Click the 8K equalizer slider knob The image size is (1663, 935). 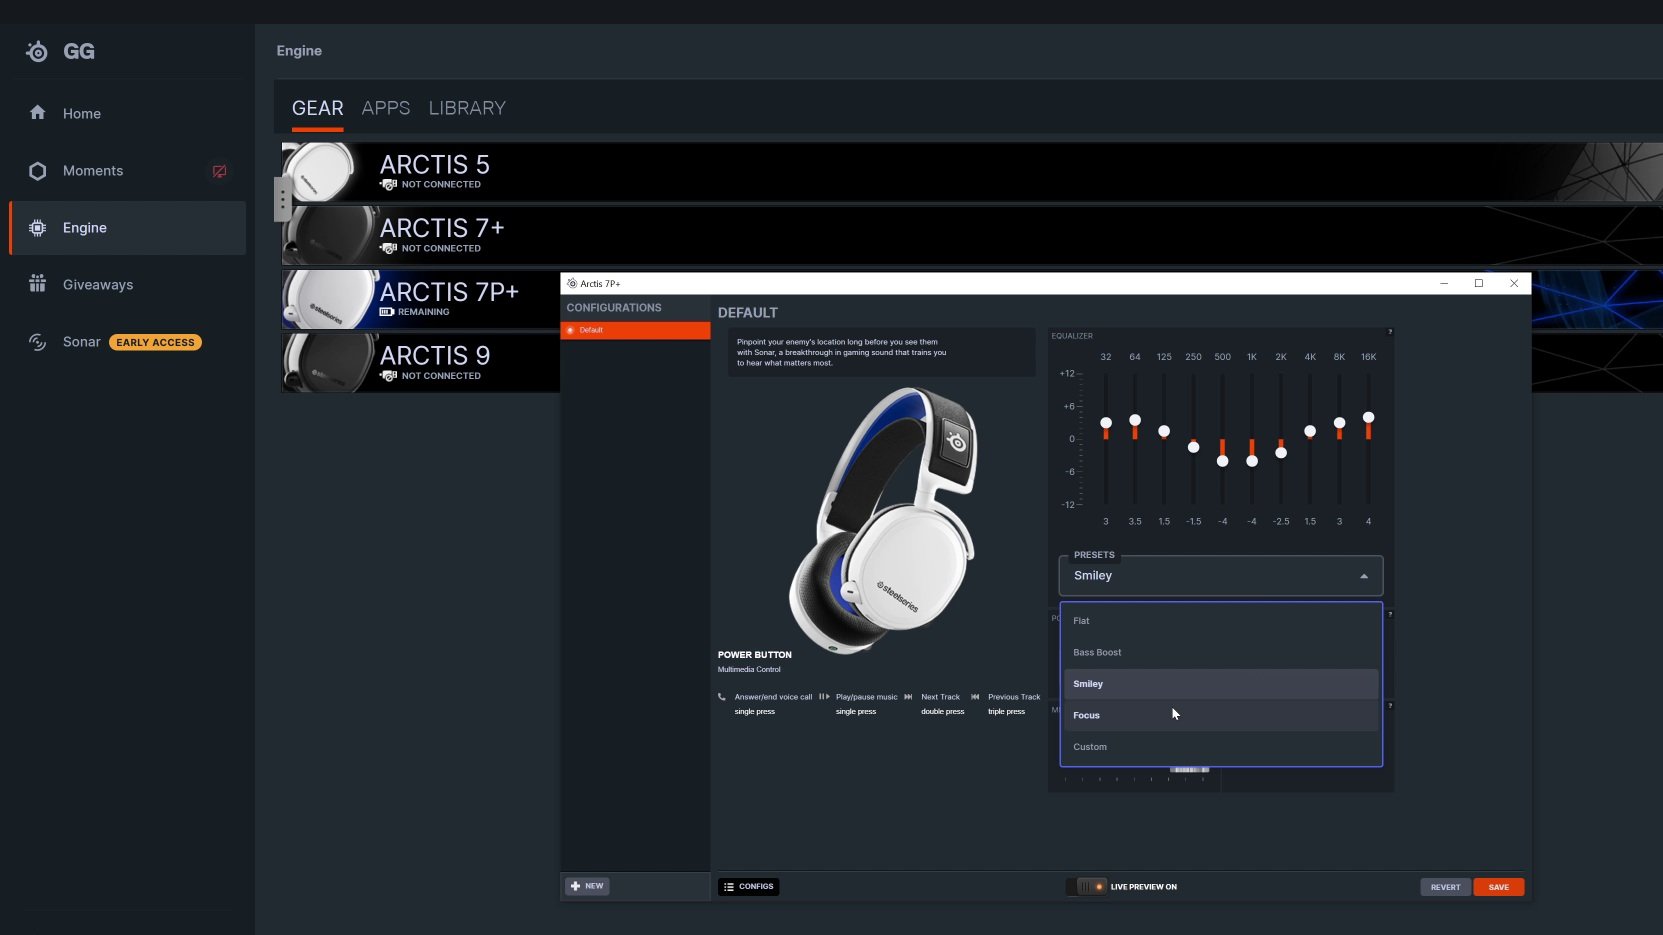tap(1339, 423)
